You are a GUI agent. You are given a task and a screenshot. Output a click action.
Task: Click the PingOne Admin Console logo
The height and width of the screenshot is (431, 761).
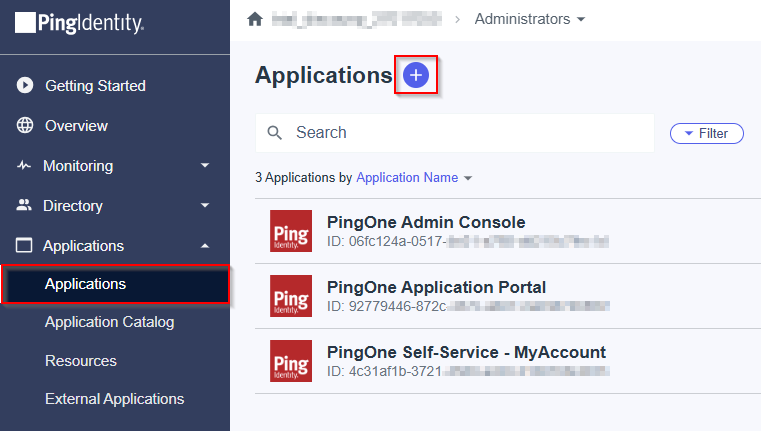pos(291,231)
